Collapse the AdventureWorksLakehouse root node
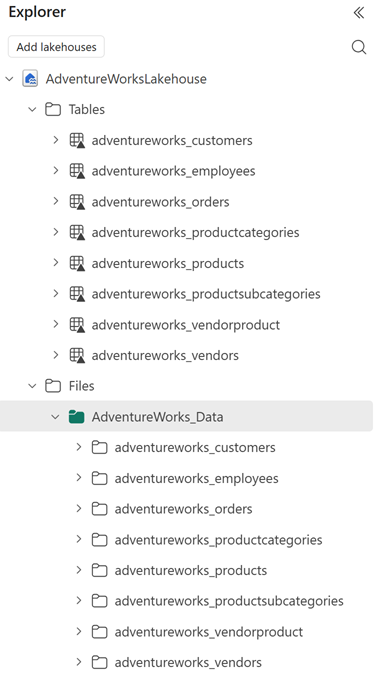 9,79
